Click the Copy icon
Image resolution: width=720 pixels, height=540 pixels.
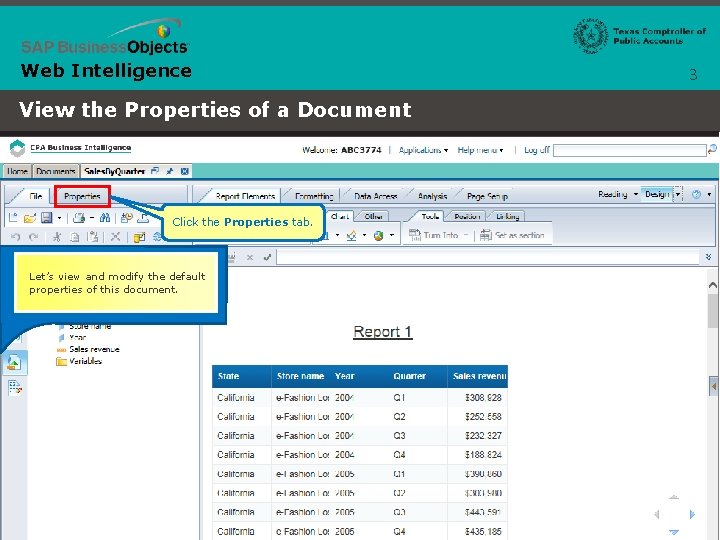tap(74, 237)
